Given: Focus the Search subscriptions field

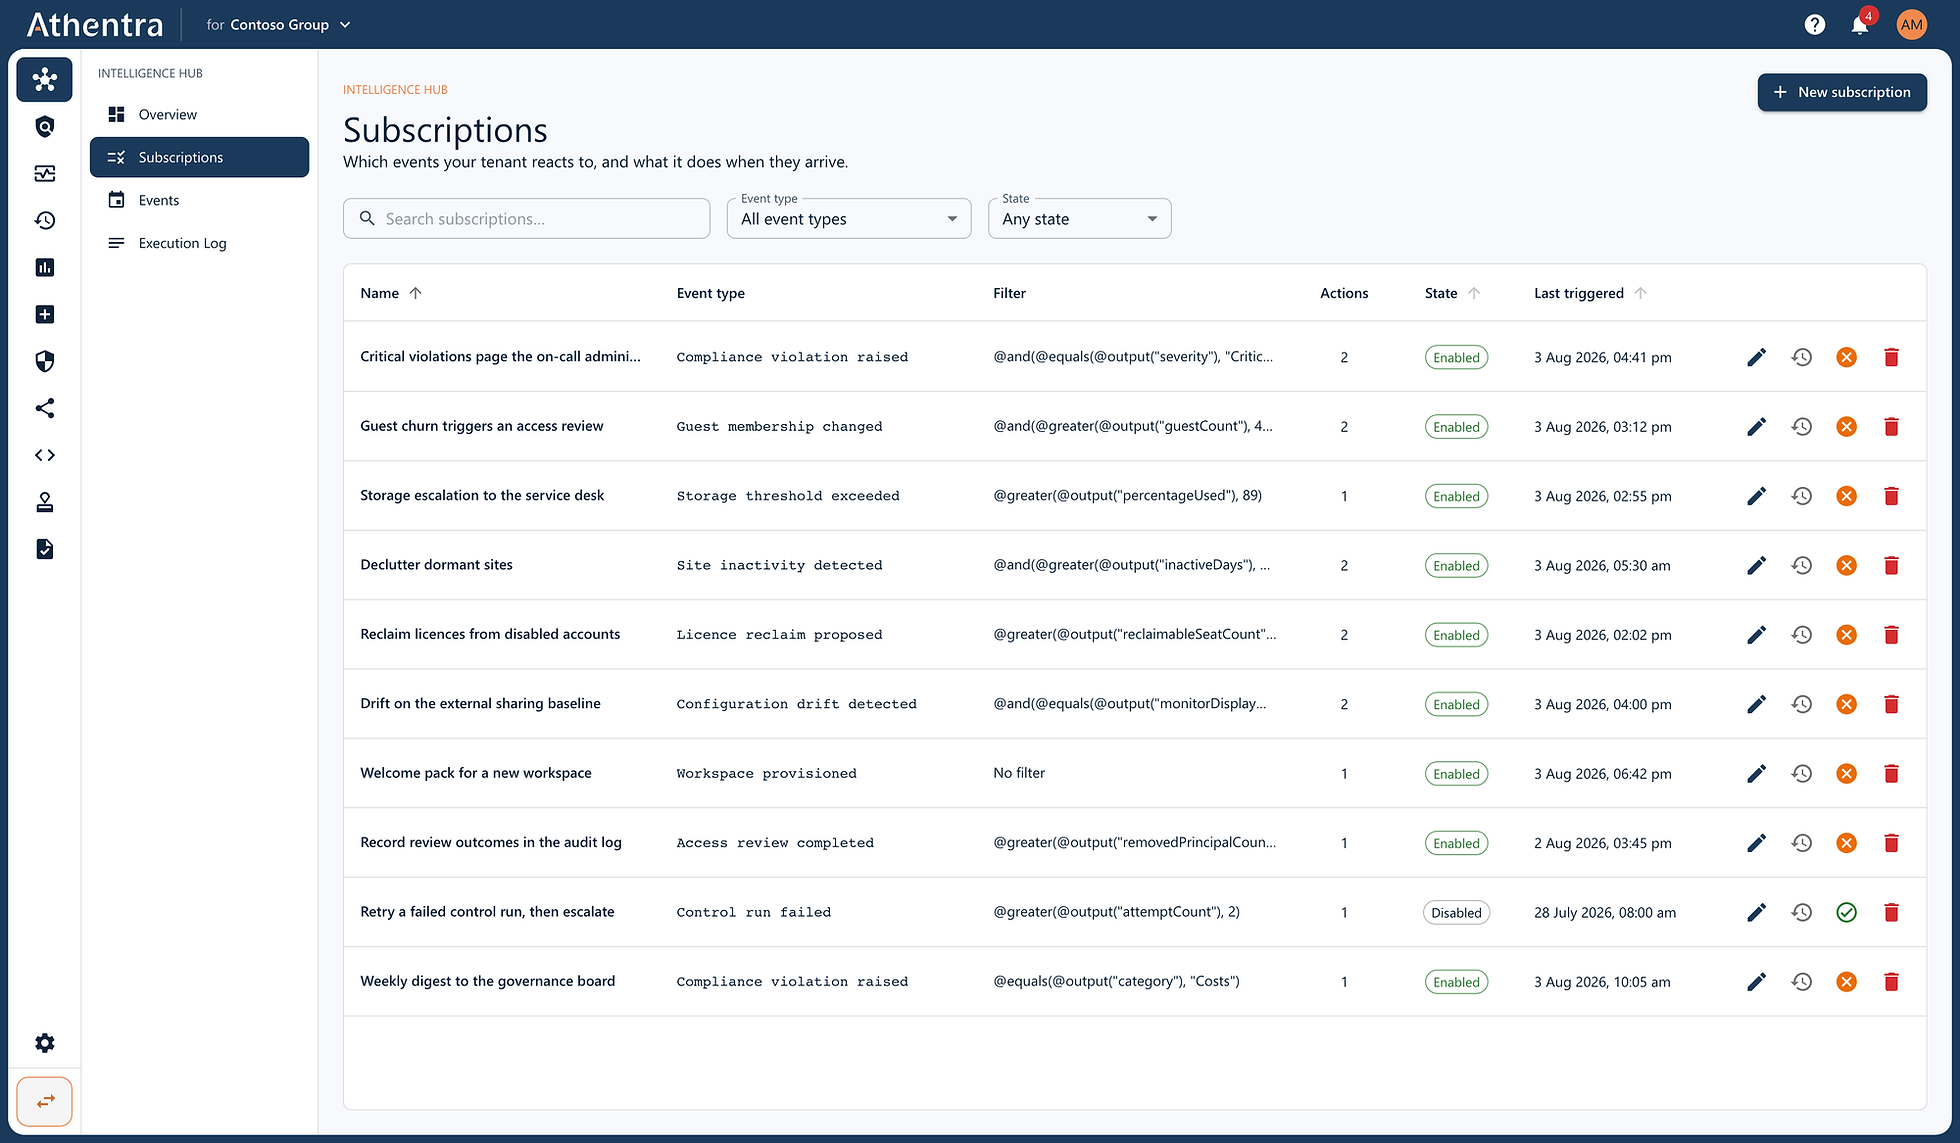Looking at the screenshot, I should point(526,219).
